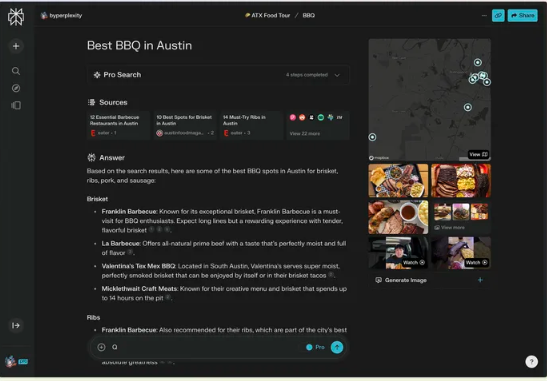Open ATX Food Tour collection breadcrumb

tap(268, 15)
